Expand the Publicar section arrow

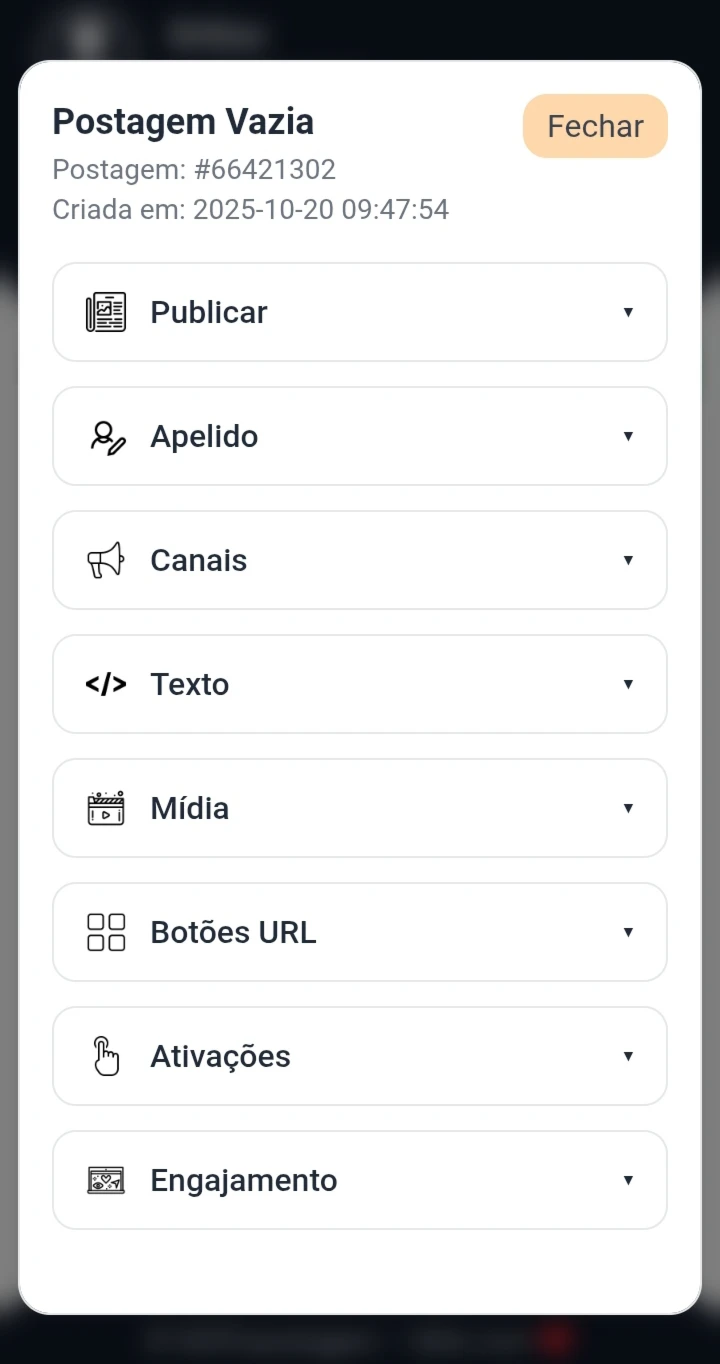628,312
